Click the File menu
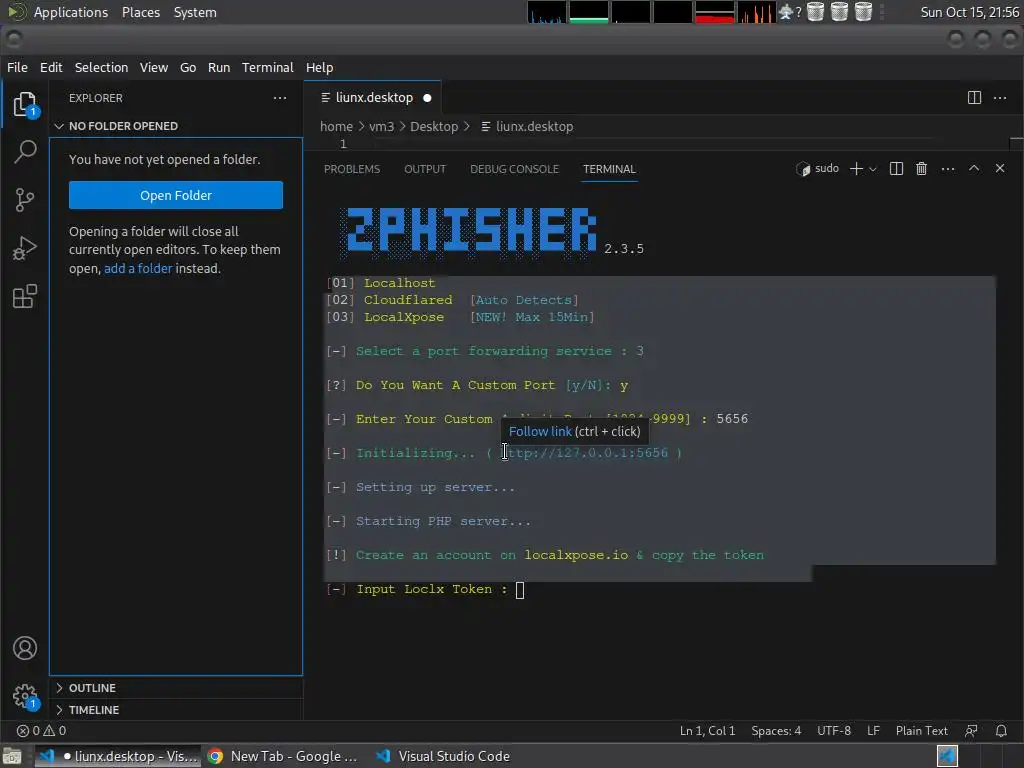 point(17,67)
